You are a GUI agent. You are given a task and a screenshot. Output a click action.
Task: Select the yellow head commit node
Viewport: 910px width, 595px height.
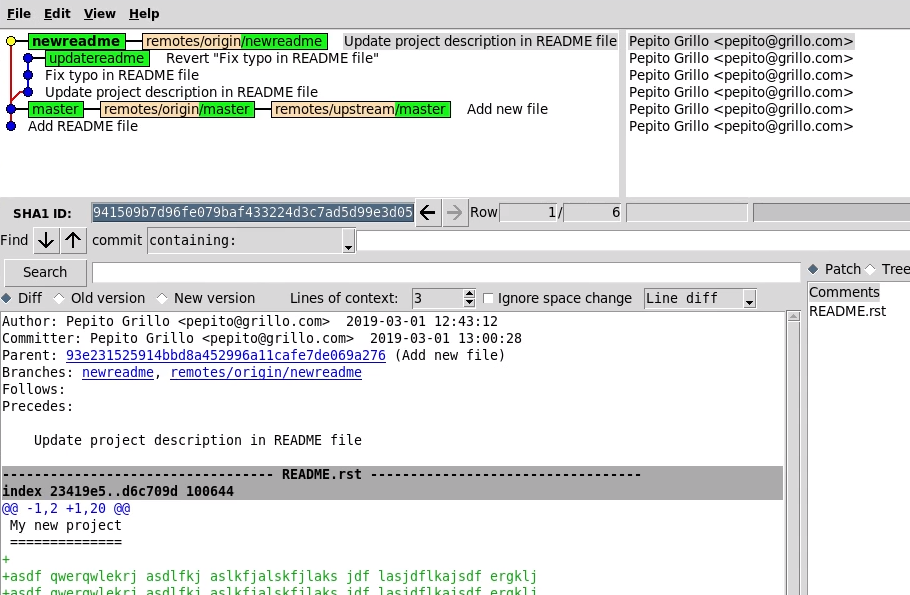pos(11,42)
